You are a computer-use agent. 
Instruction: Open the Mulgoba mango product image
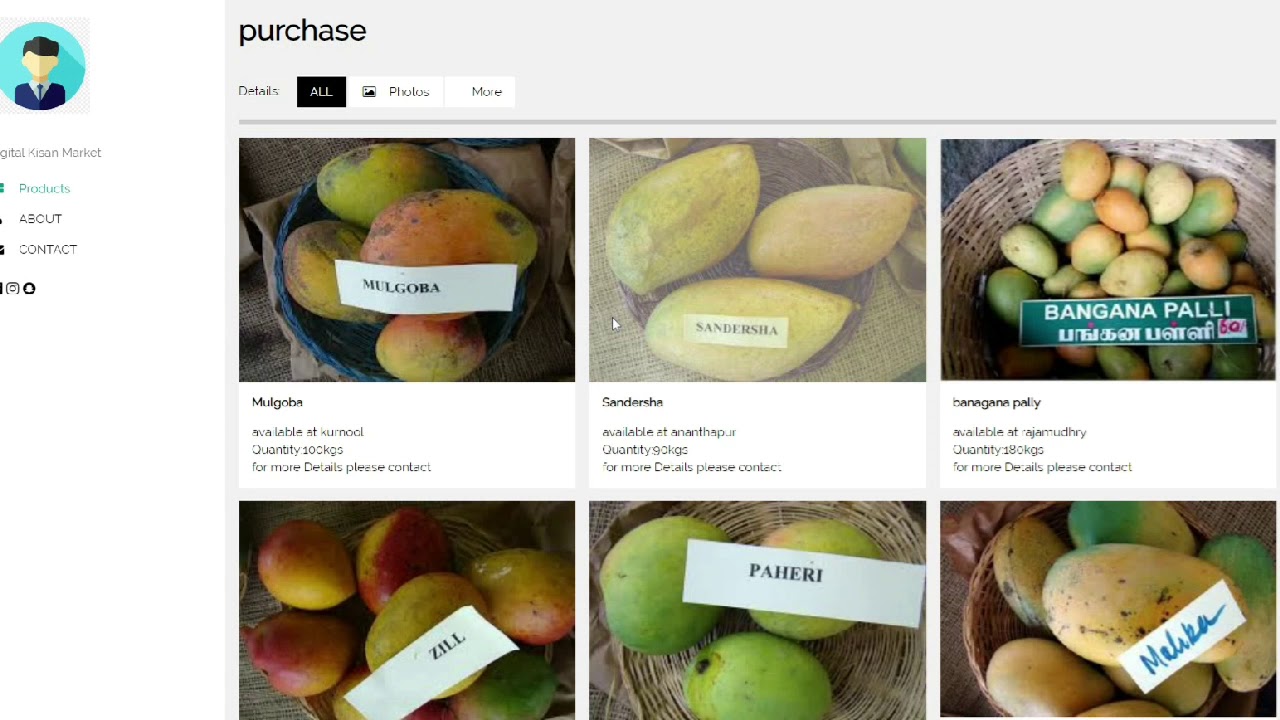point(407,260)
